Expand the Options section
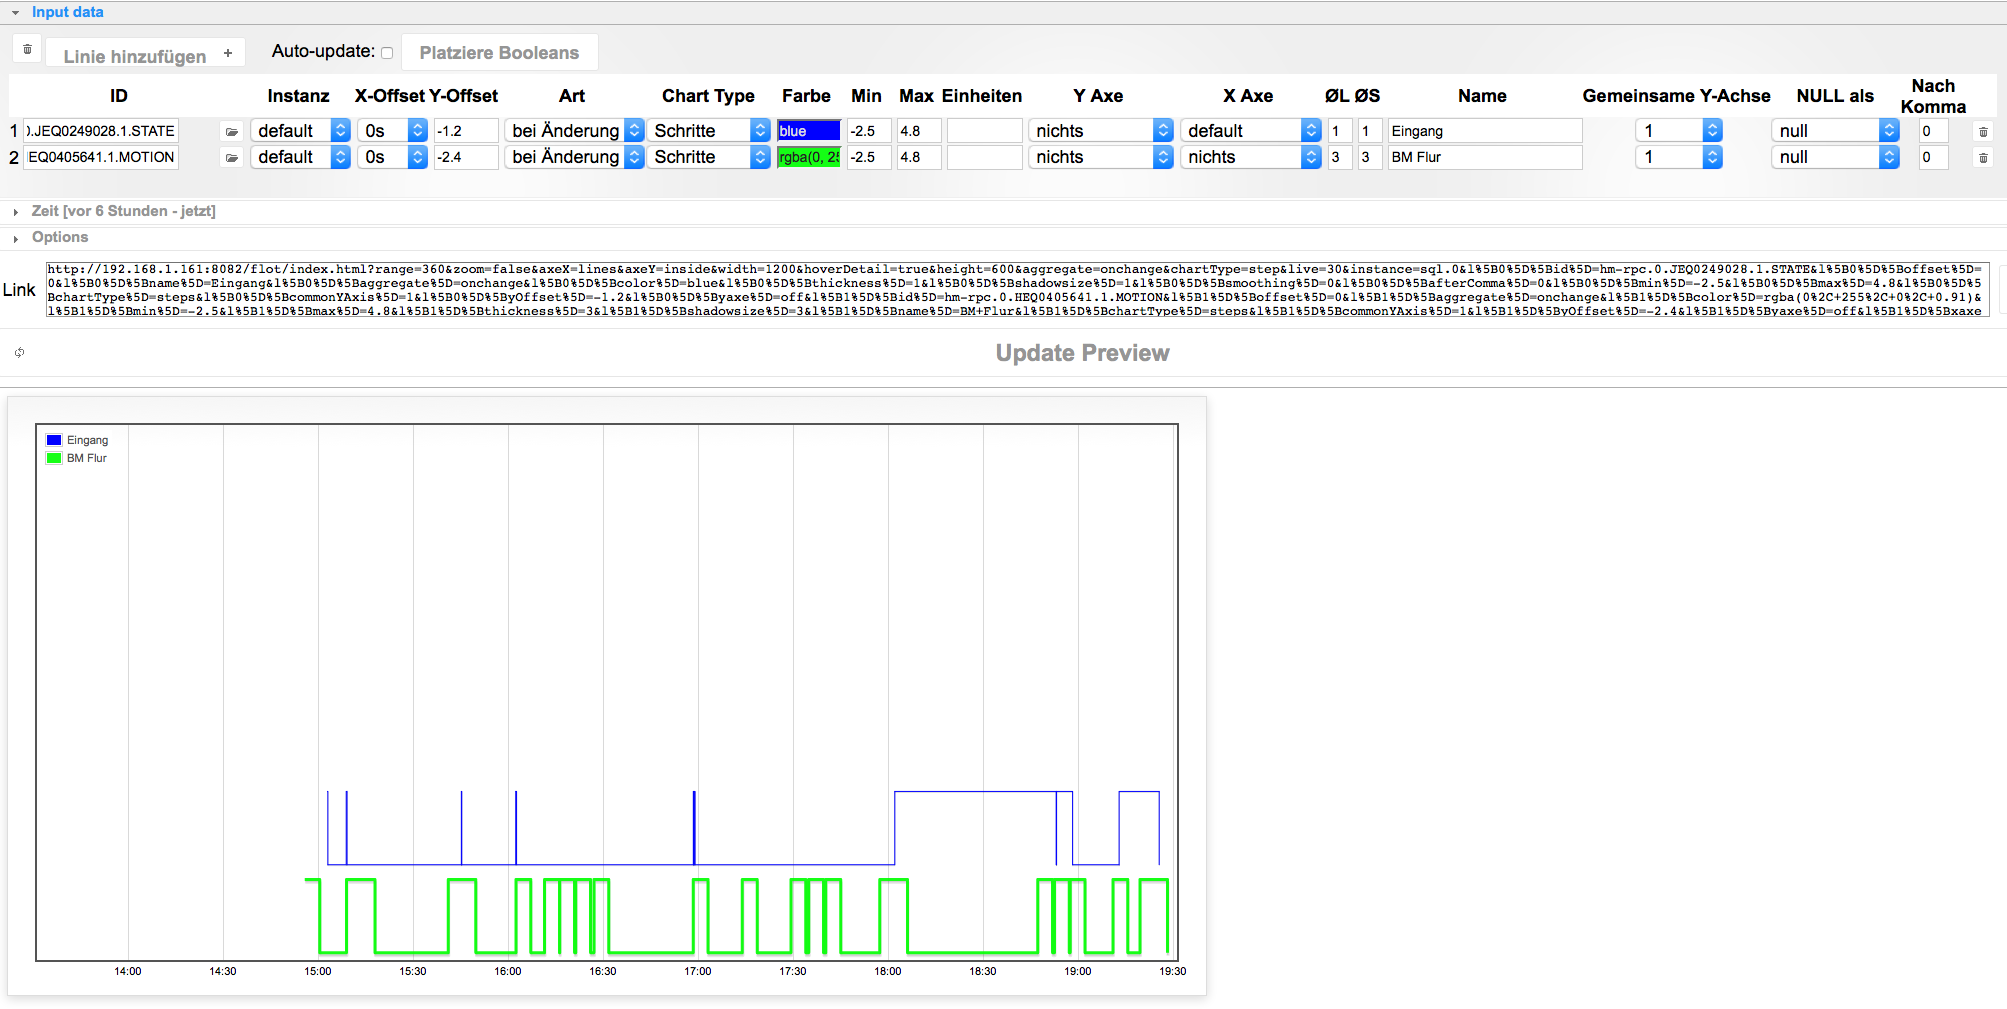 point(16,238)
